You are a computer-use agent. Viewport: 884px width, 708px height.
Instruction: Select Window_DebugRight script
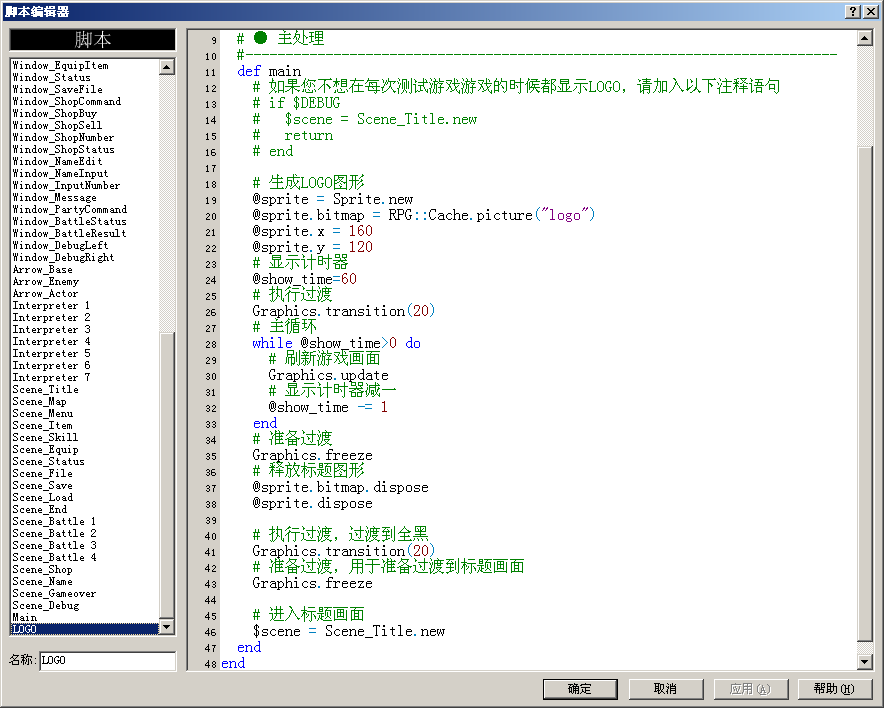[x=85, y=258]
